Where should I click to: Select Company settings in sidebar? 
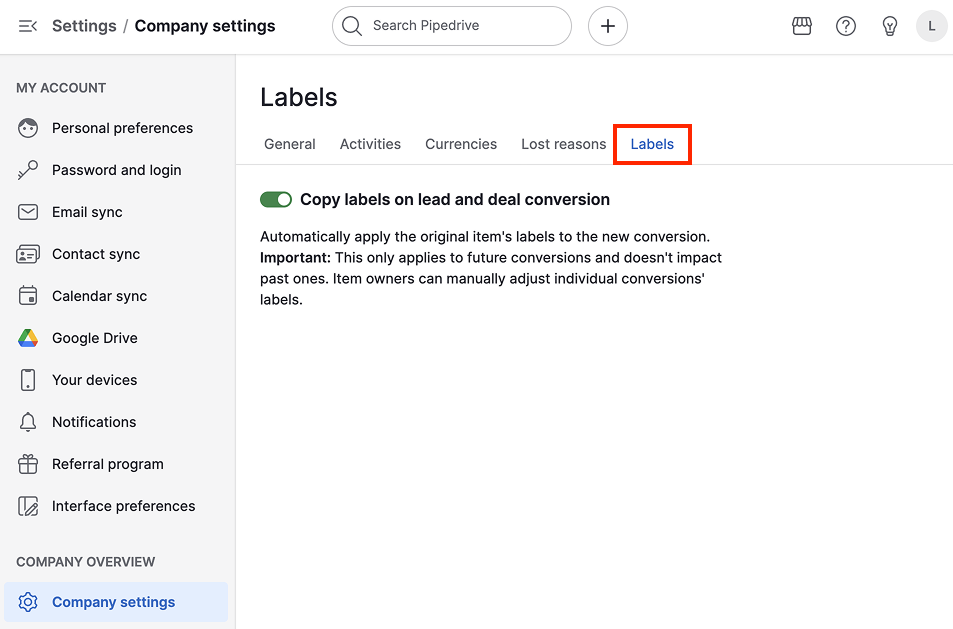pyautogui.click(x=113, y=602)
